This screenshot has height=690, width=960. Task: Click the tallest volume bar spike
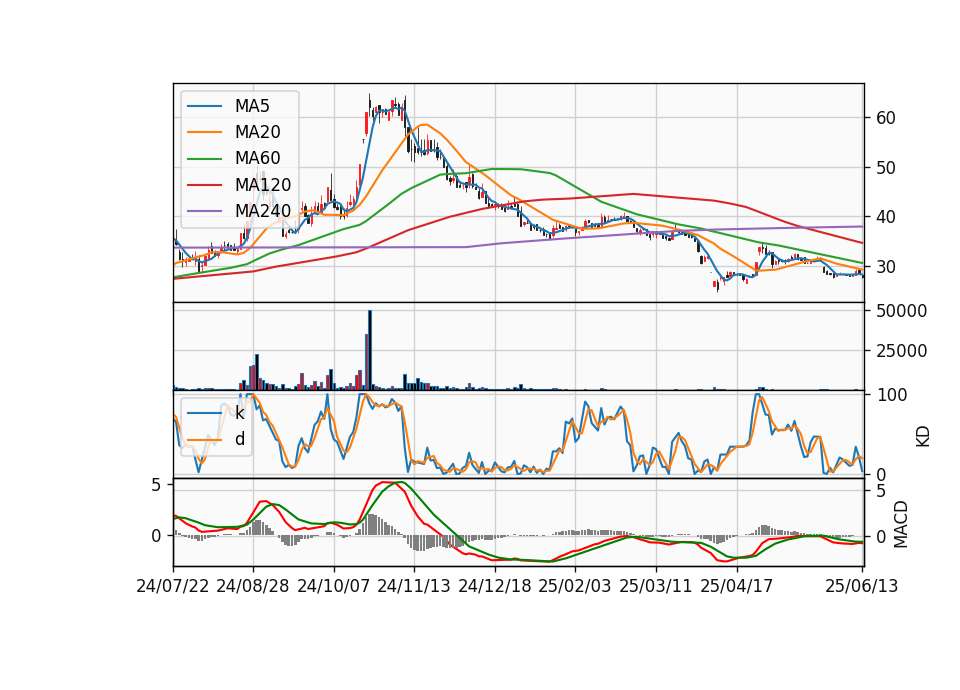pyautogui.click(x=370, y=350)
